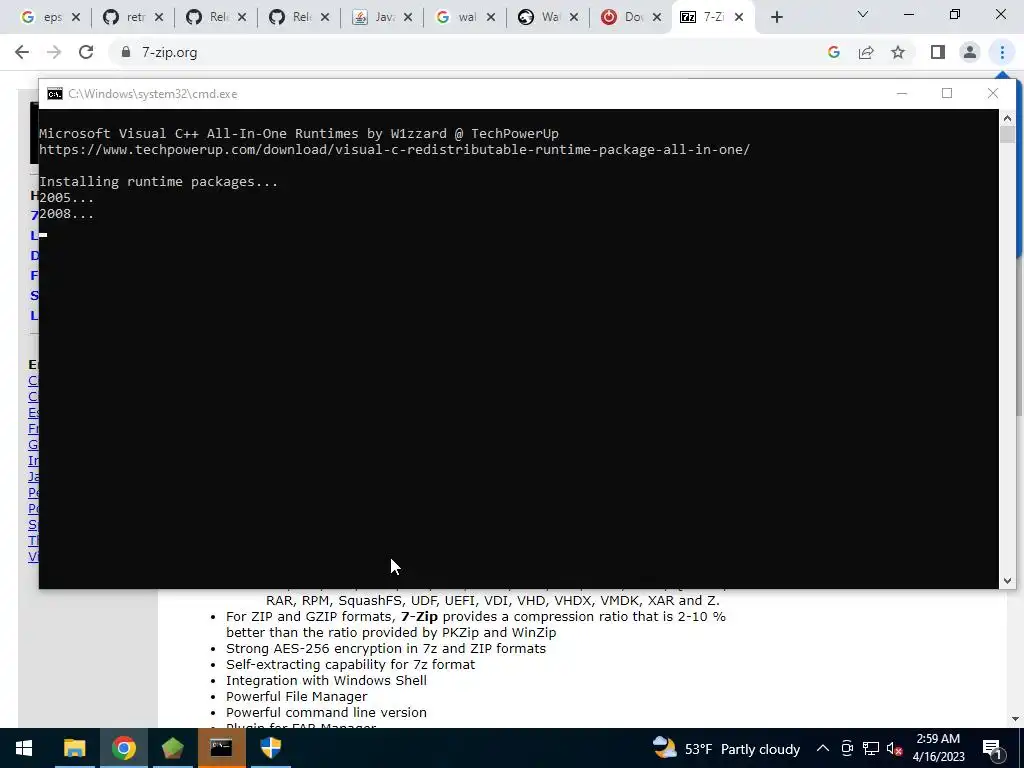This screenshot has width=1024, height=768.
Task: Share this page via the share icon
Action: 866,52
